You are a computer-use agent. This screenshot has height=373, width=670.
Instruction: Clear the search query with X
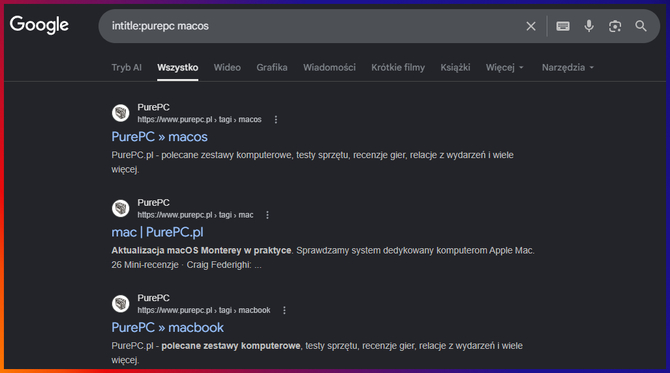click(x=531, y=26)
